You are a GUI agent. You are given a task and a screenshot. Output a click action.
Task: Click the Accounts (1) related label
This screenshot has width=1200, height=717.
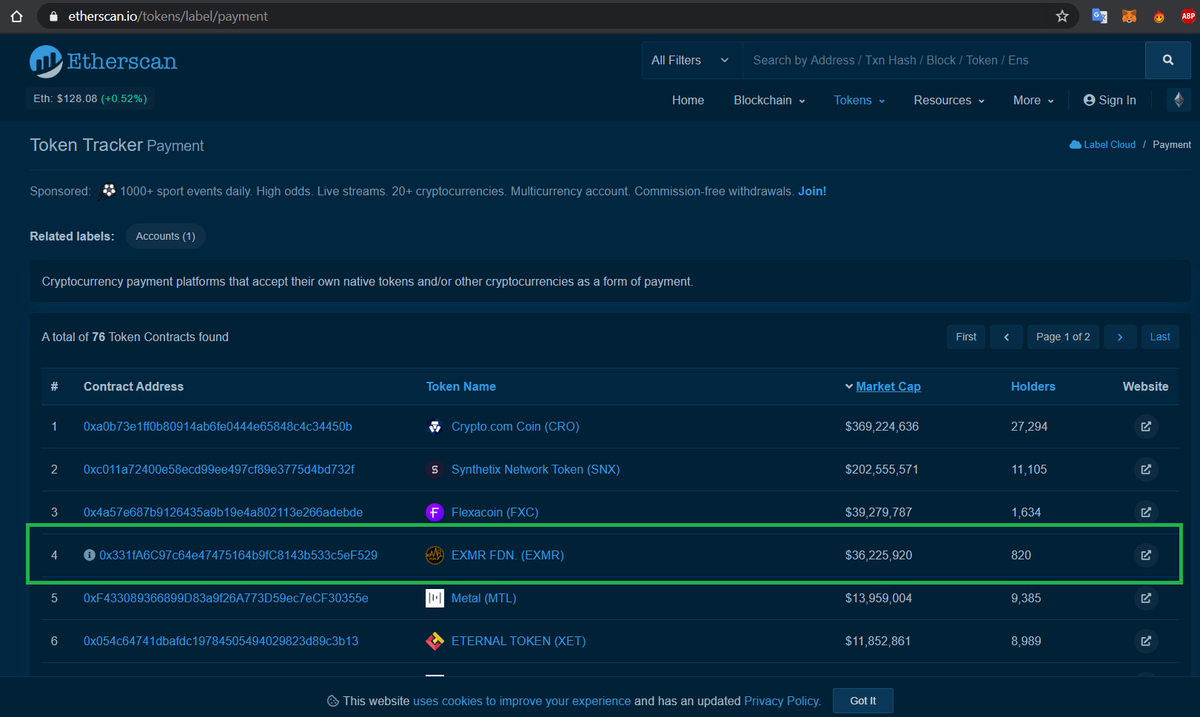(x=165, y=236)
